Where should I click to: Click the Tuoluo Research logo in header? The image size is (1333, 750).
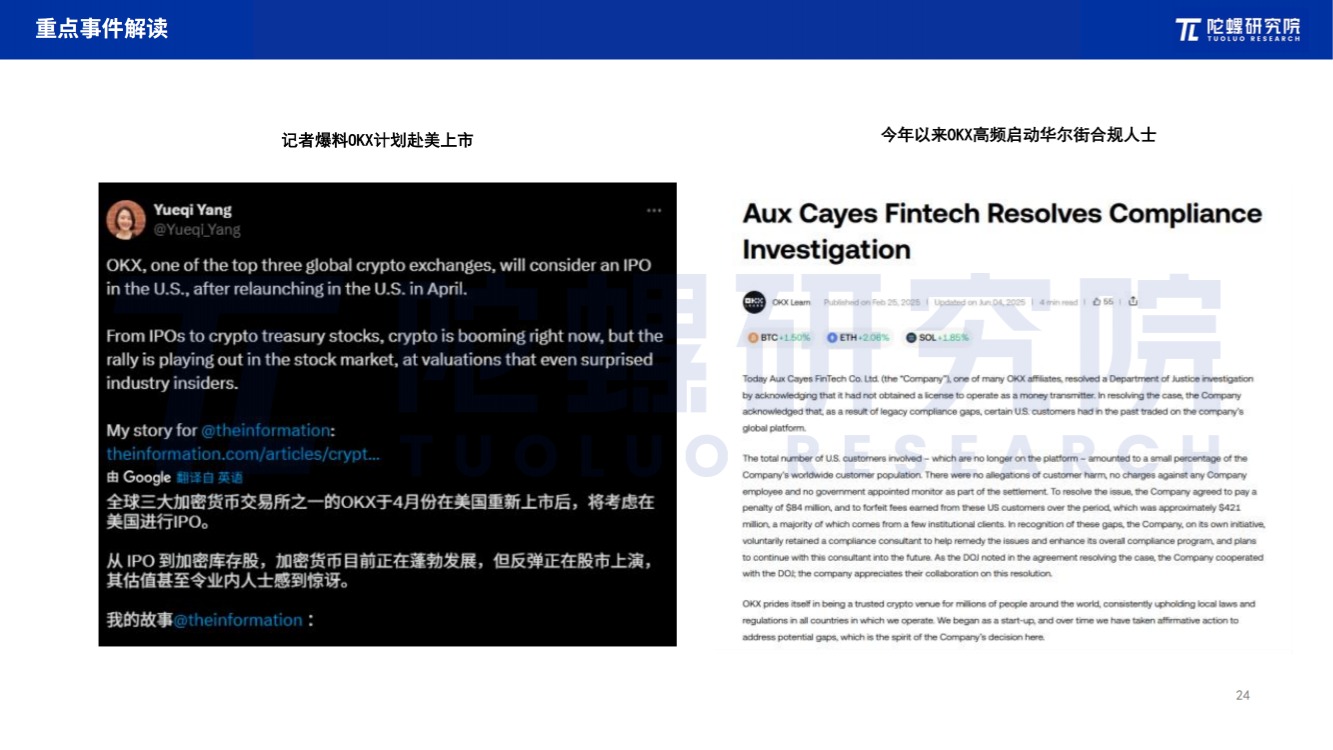[x=1238, y=29]
